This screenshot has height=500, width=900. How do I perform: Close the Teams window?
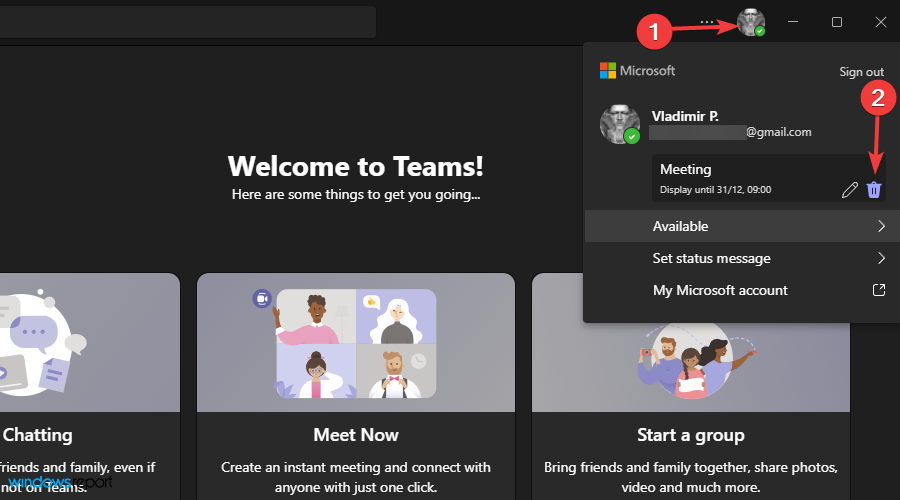pos(880,22)
